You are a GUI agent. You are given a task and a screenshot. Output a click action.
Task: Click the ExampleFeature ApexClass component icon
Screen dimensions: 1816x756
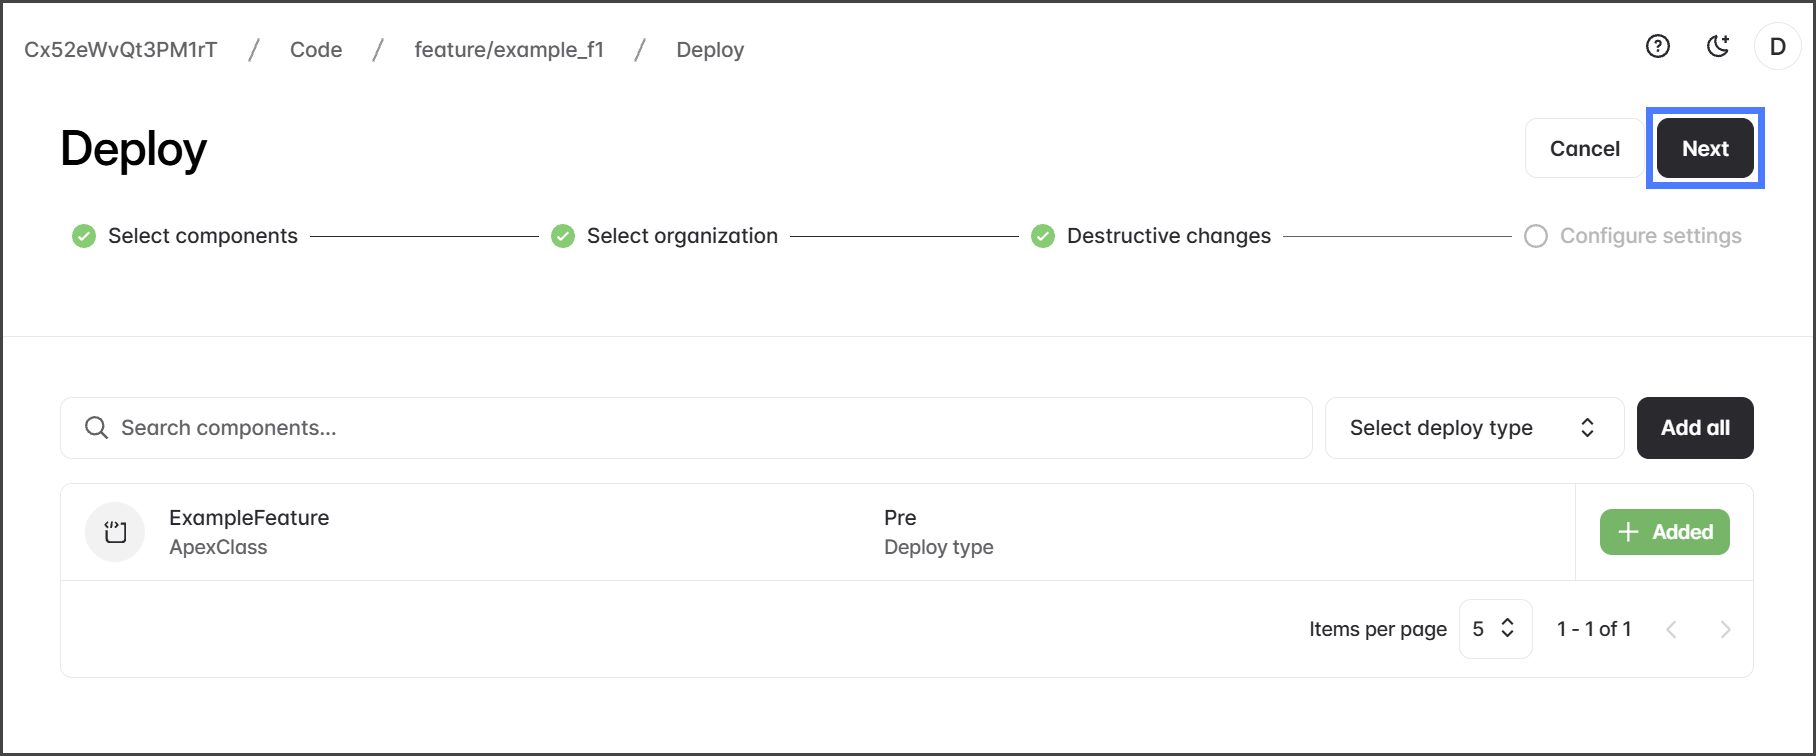pos(115,532)
